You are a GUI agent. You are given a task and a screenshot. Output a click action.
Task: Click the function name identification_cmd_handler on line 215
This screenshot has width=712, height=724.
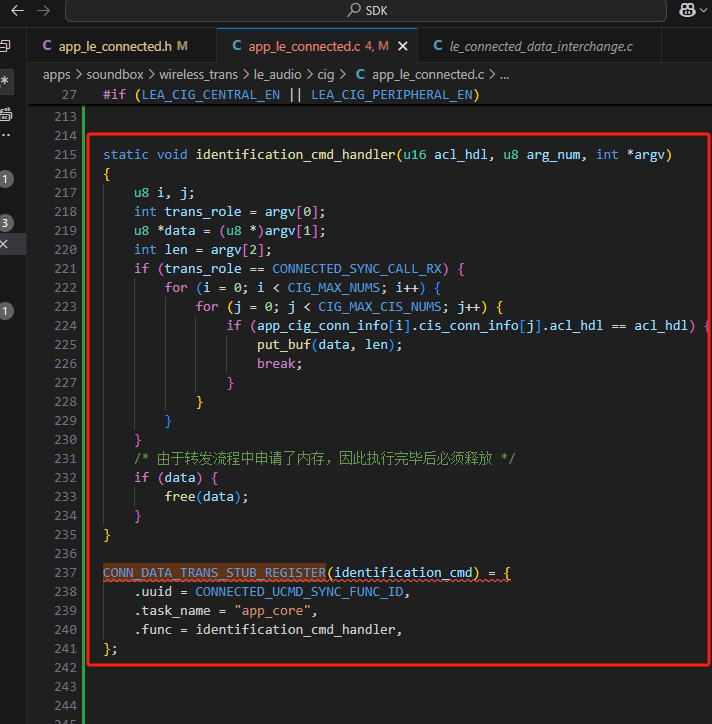(x=296, y=154)
